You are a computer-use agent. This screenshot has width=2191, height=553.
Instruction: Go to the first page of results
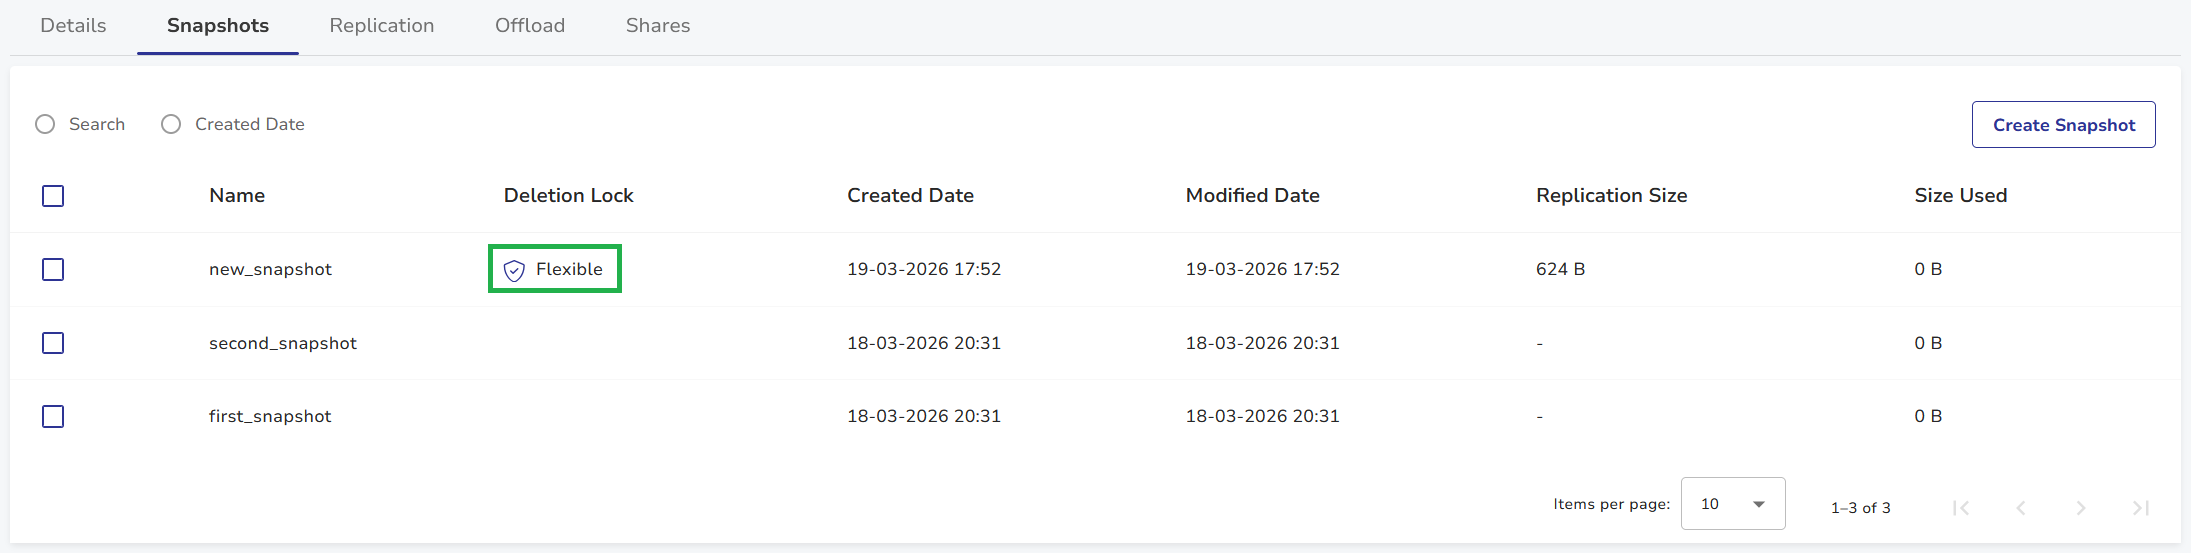pos(1961,508)
